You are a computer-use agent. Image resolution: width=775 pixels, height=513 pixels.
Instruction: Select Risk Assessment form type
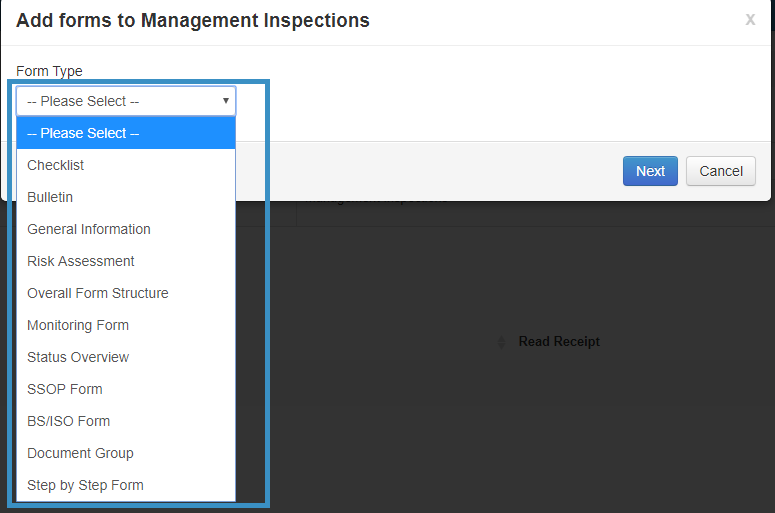pos(126,261)
